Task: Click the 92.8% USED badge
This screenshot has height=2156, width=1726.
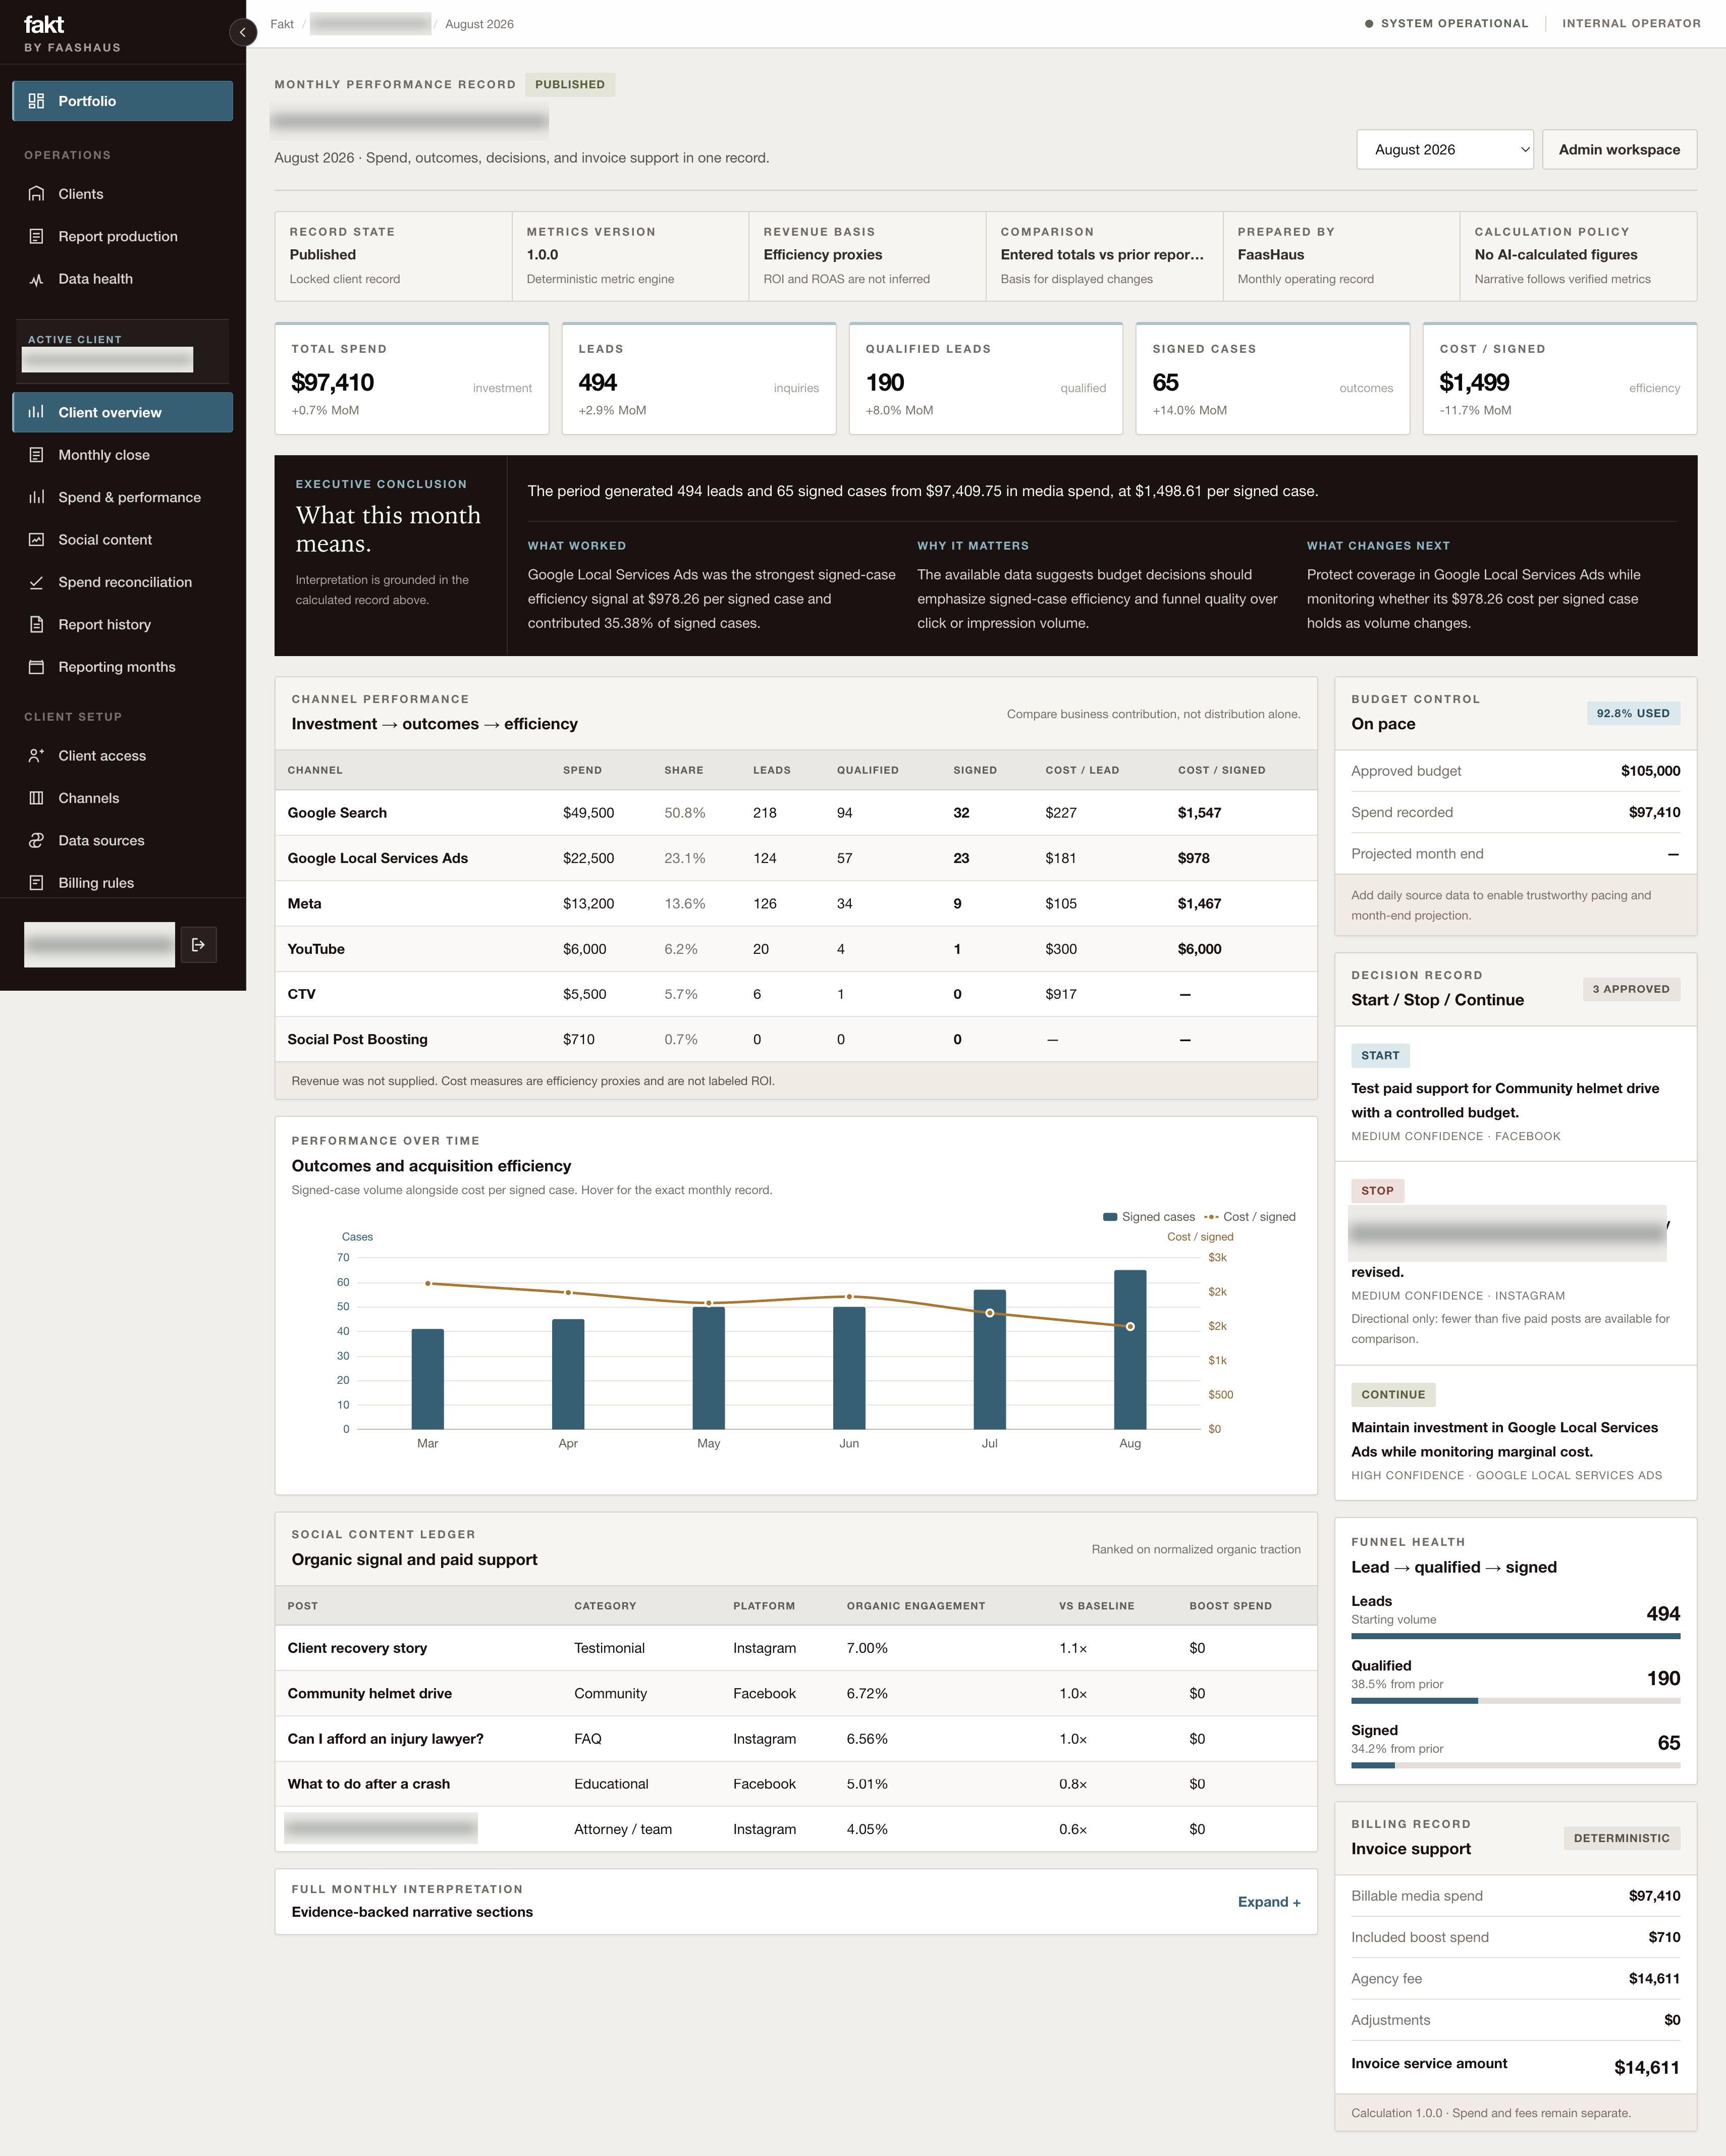Action: coord(1632,713)
